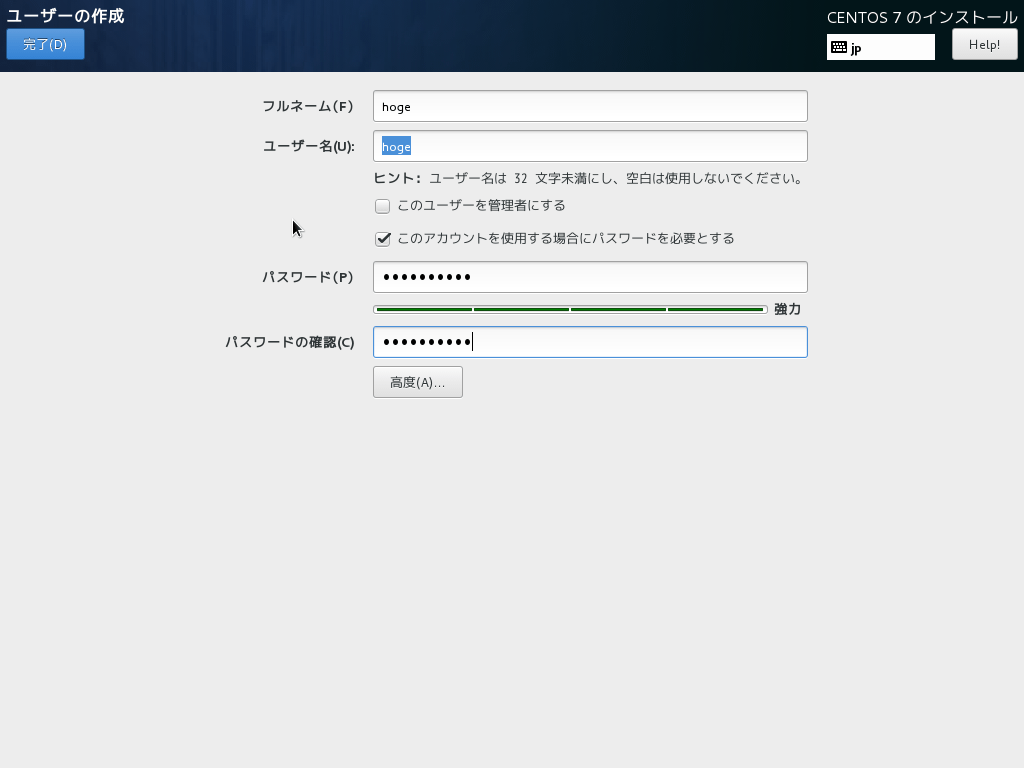Uncheck the account password requirement checkbox
Image resolution: width=1024 pixels, height=768 pixels.
point(383,238)
